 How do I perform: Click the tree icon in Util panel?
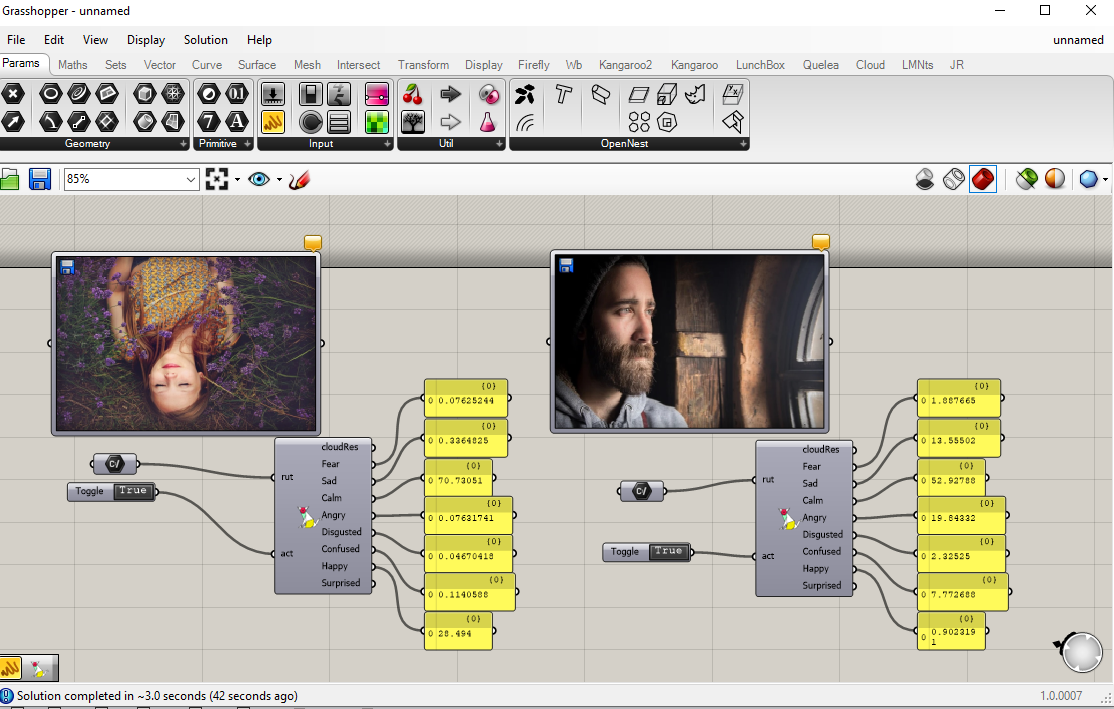coord(413,122)
